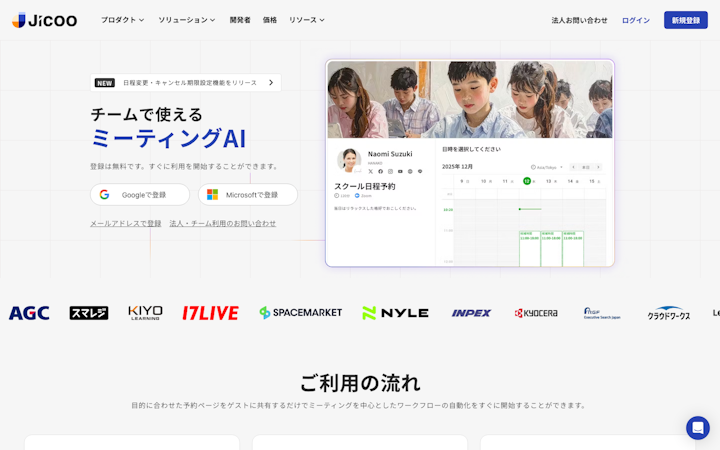The height and width of the screenshot is (450, 720).
Task: Click the スマレジ logo
Action: 89,313
